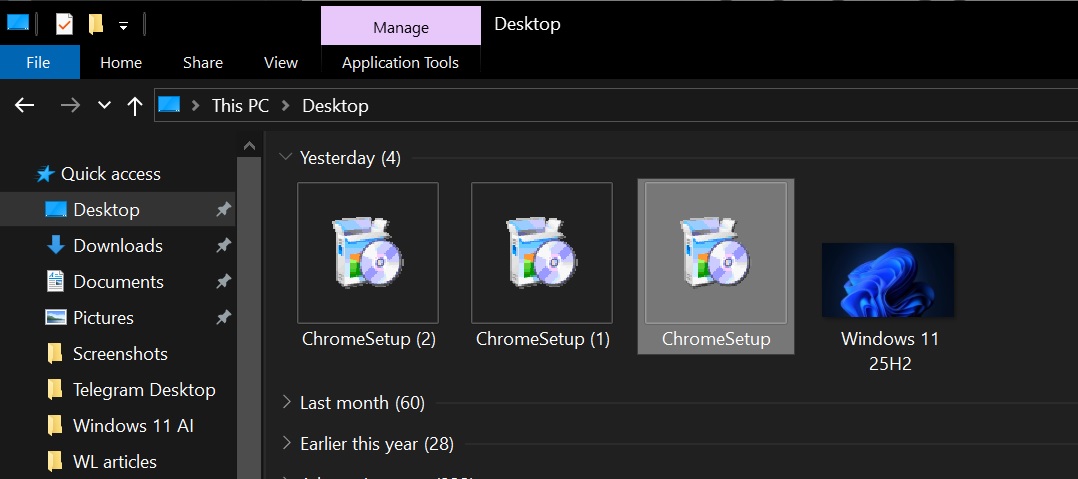This screenshot has width=1078, height=479.
Task: Click the Pictures landscape icon
Action: pyautogui.click(x=55, y=317)
